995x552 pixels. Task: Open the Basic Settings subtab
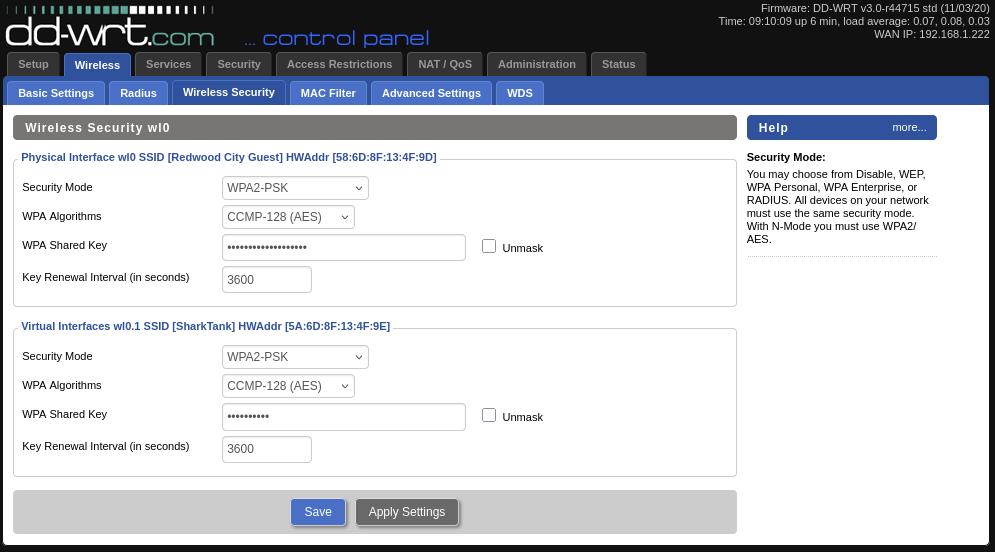click(56, 93)
